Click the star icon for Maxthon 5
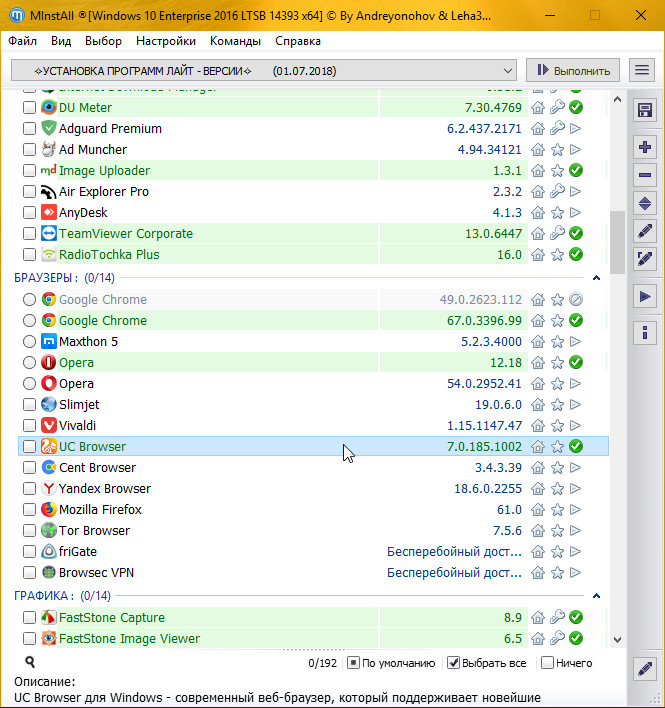Viewport: 665px width, 708px height. click(x=557, y=341)
